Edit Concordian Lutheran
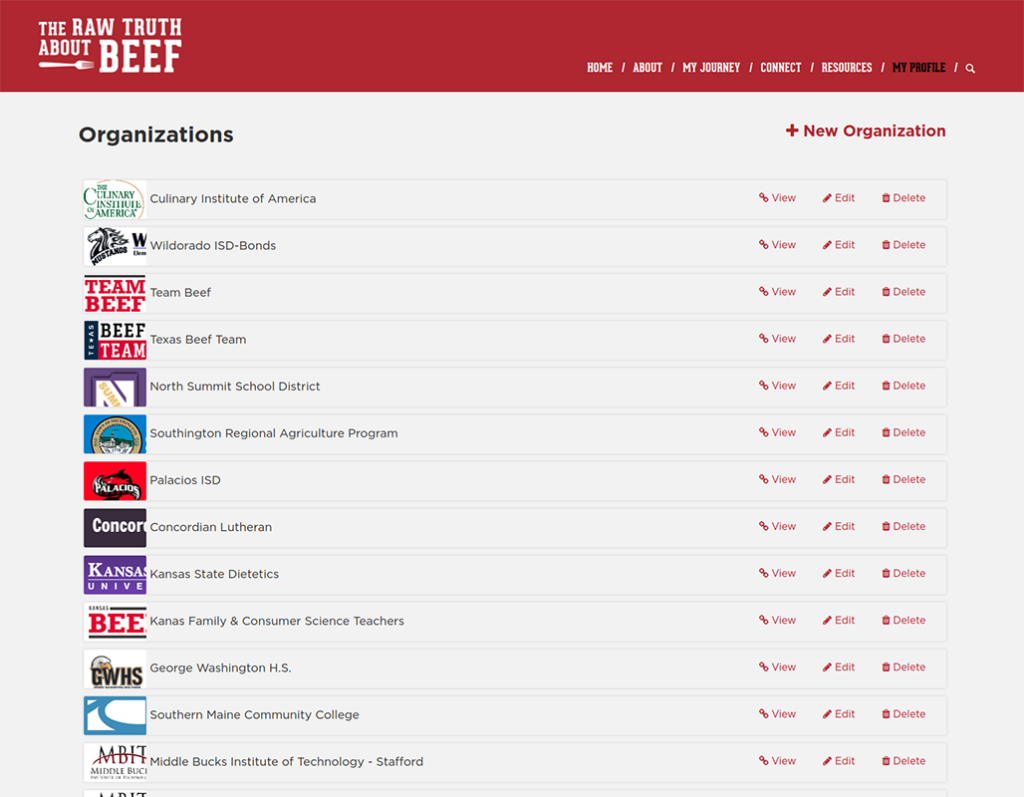Screen dimensions: 1024x797 (x=839, y=527)
